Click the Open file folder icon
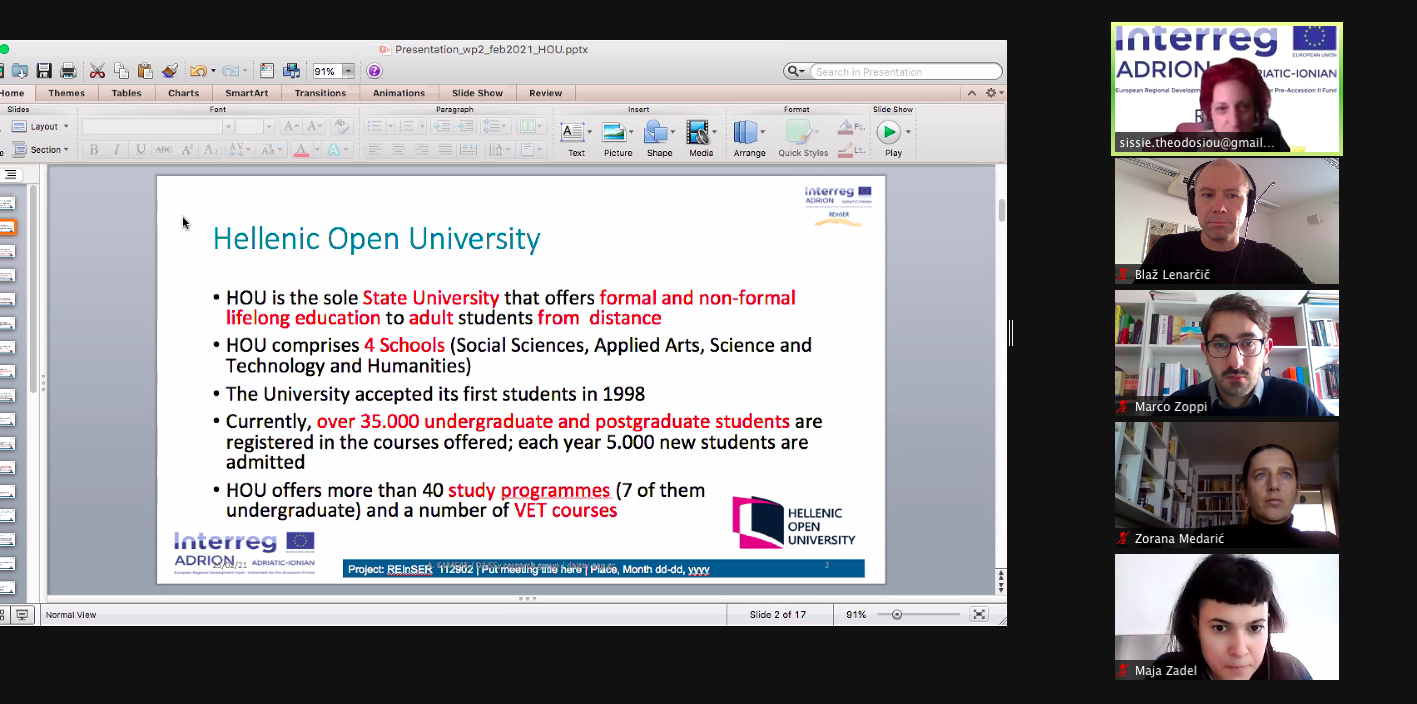 pyautogui.click(x=19, y=71)
